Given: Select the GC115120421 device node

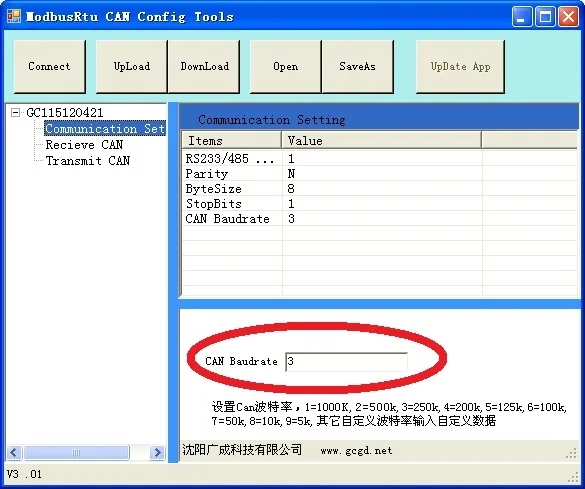Looking at the screenshot, I should 65,113.
